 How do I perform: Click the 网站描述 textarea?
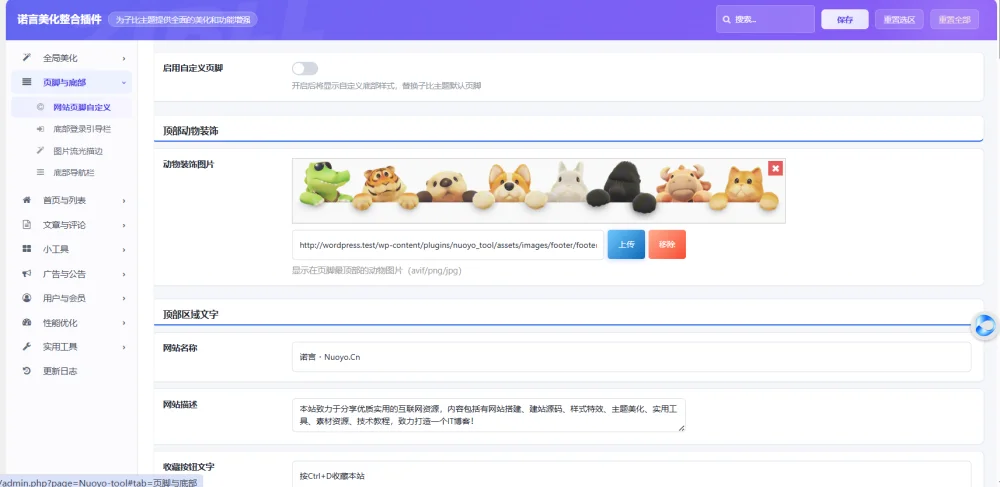click(489, 415)
